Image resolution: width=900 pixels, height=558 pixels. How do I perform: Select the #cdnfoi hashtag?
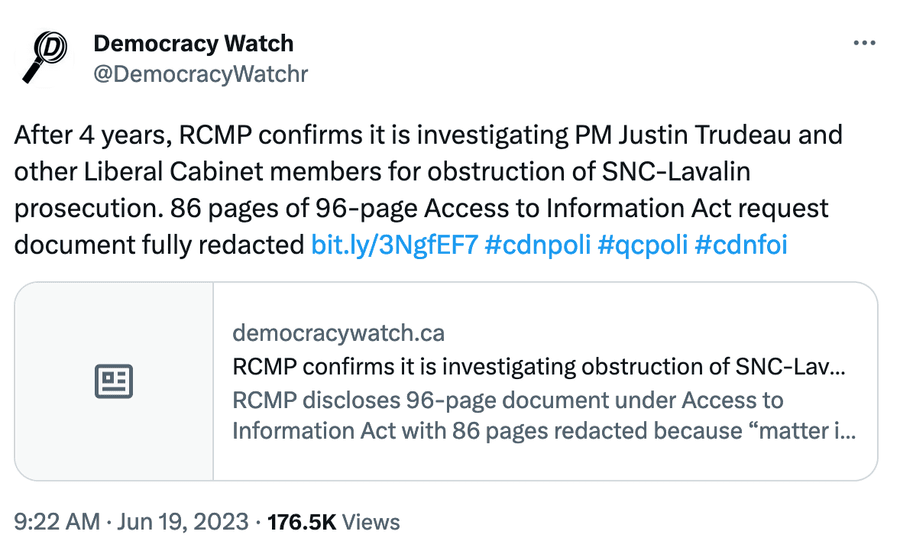(741, 244)
